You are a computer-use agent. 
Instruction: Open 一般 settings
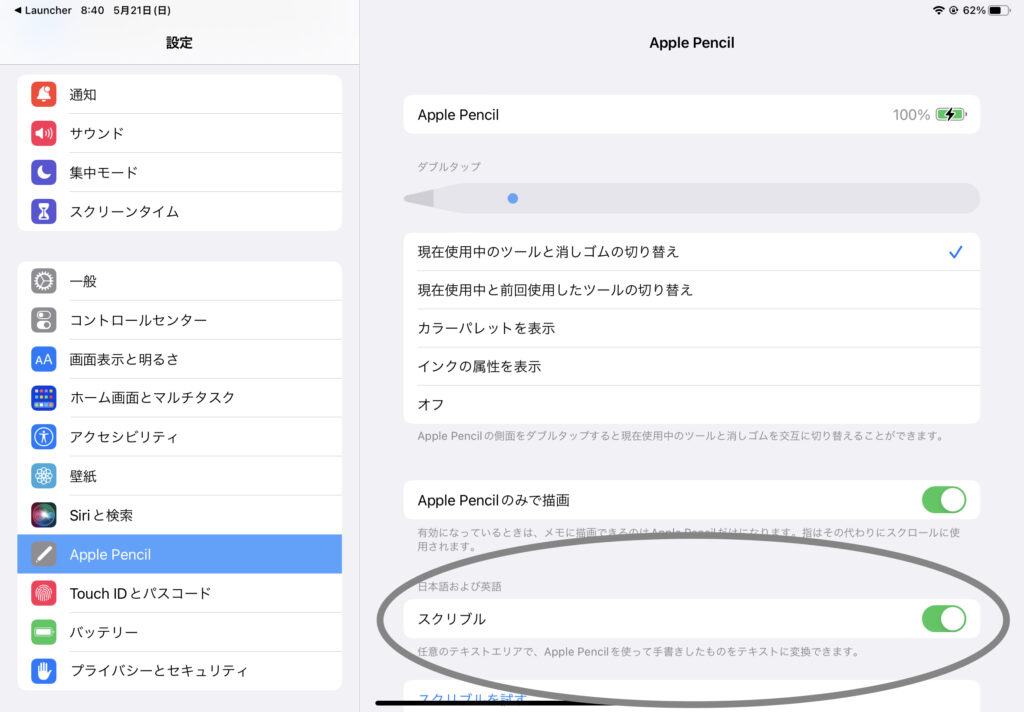pyautogui.click(x=180, y=281)
